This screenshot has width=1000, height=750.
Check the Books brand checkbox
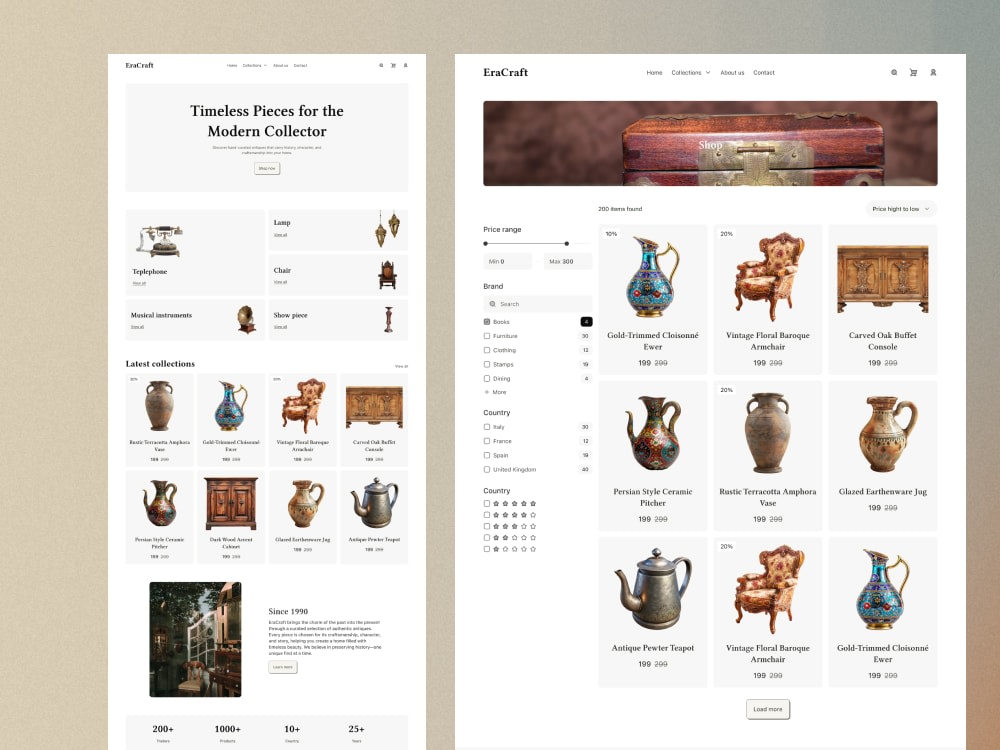(x=487, y=322)
